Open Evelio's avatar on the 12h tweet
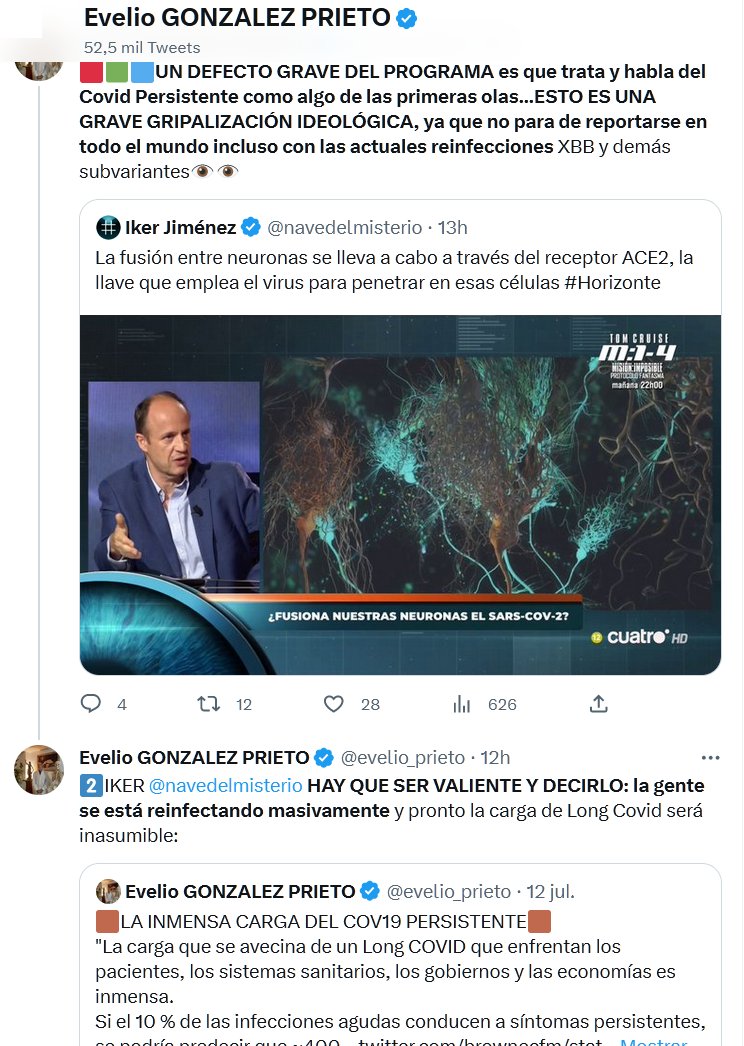The image size is (744, 1046). [x=39, y=770]
